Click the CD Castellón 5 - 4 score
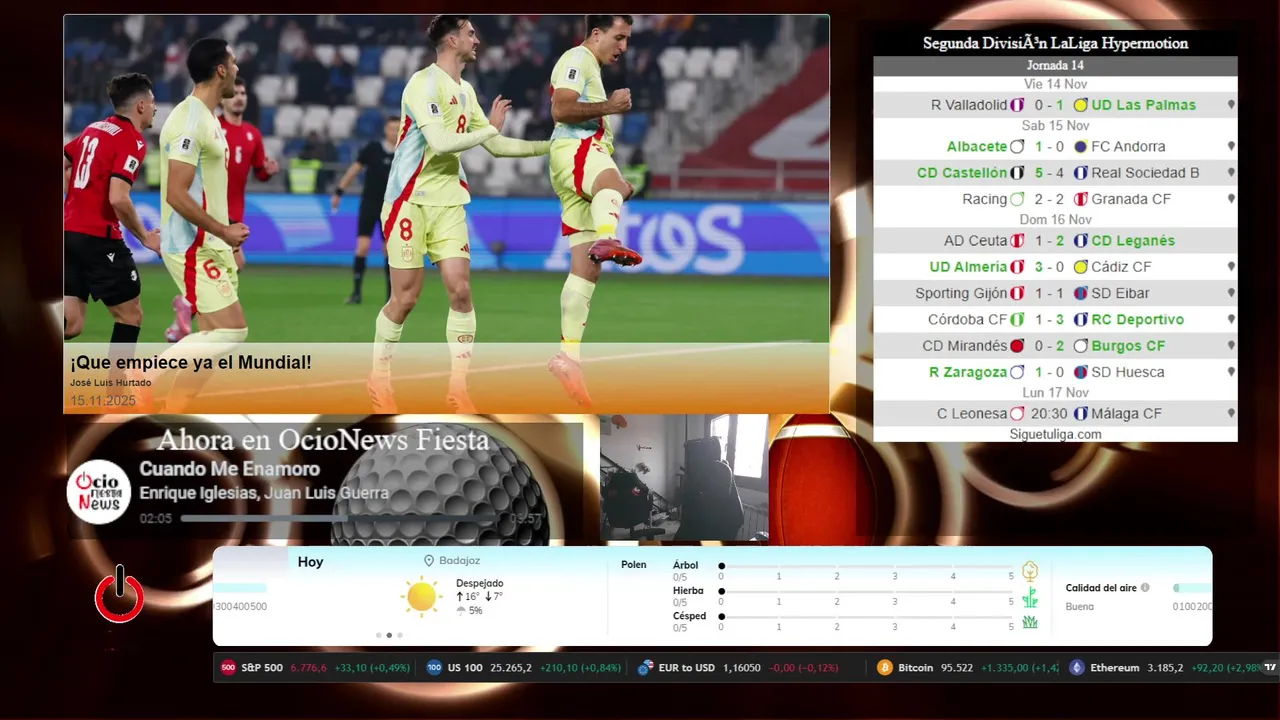This screenshot has width=1280, height=720. pyautogui.click(x=1049, y=173)
